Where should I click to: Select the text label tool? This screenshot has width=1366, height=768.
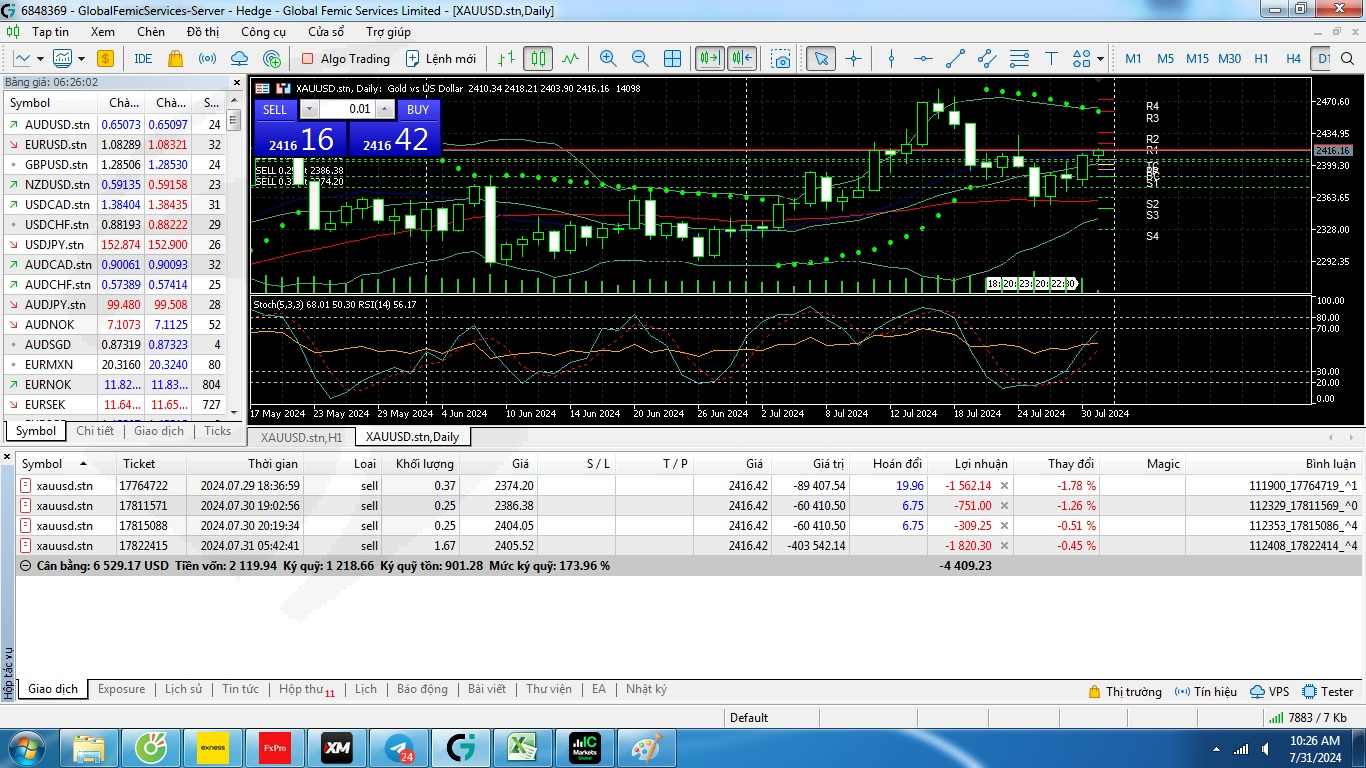[x=1051, y=59]
